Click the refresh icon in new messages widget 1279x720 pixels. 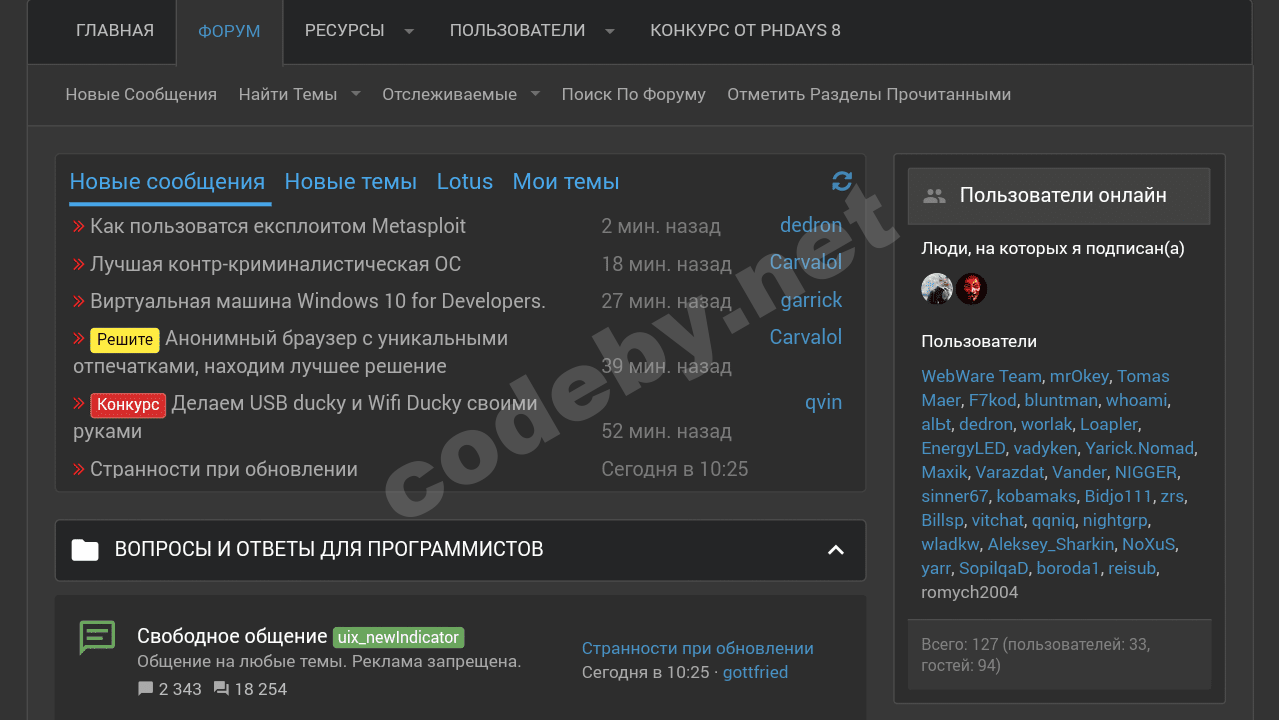click(x=842, y=181)
